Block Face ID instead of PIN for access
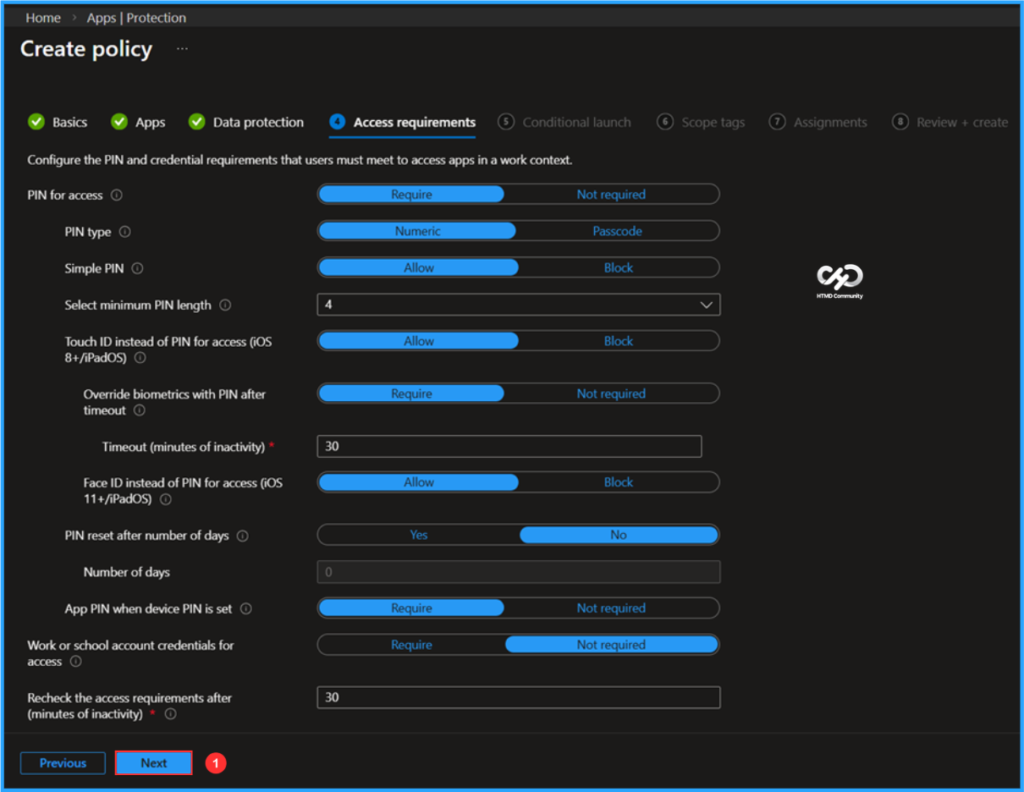Viewport: 1024px width, 792px height. pyautogui.click(x=618, y=482)
